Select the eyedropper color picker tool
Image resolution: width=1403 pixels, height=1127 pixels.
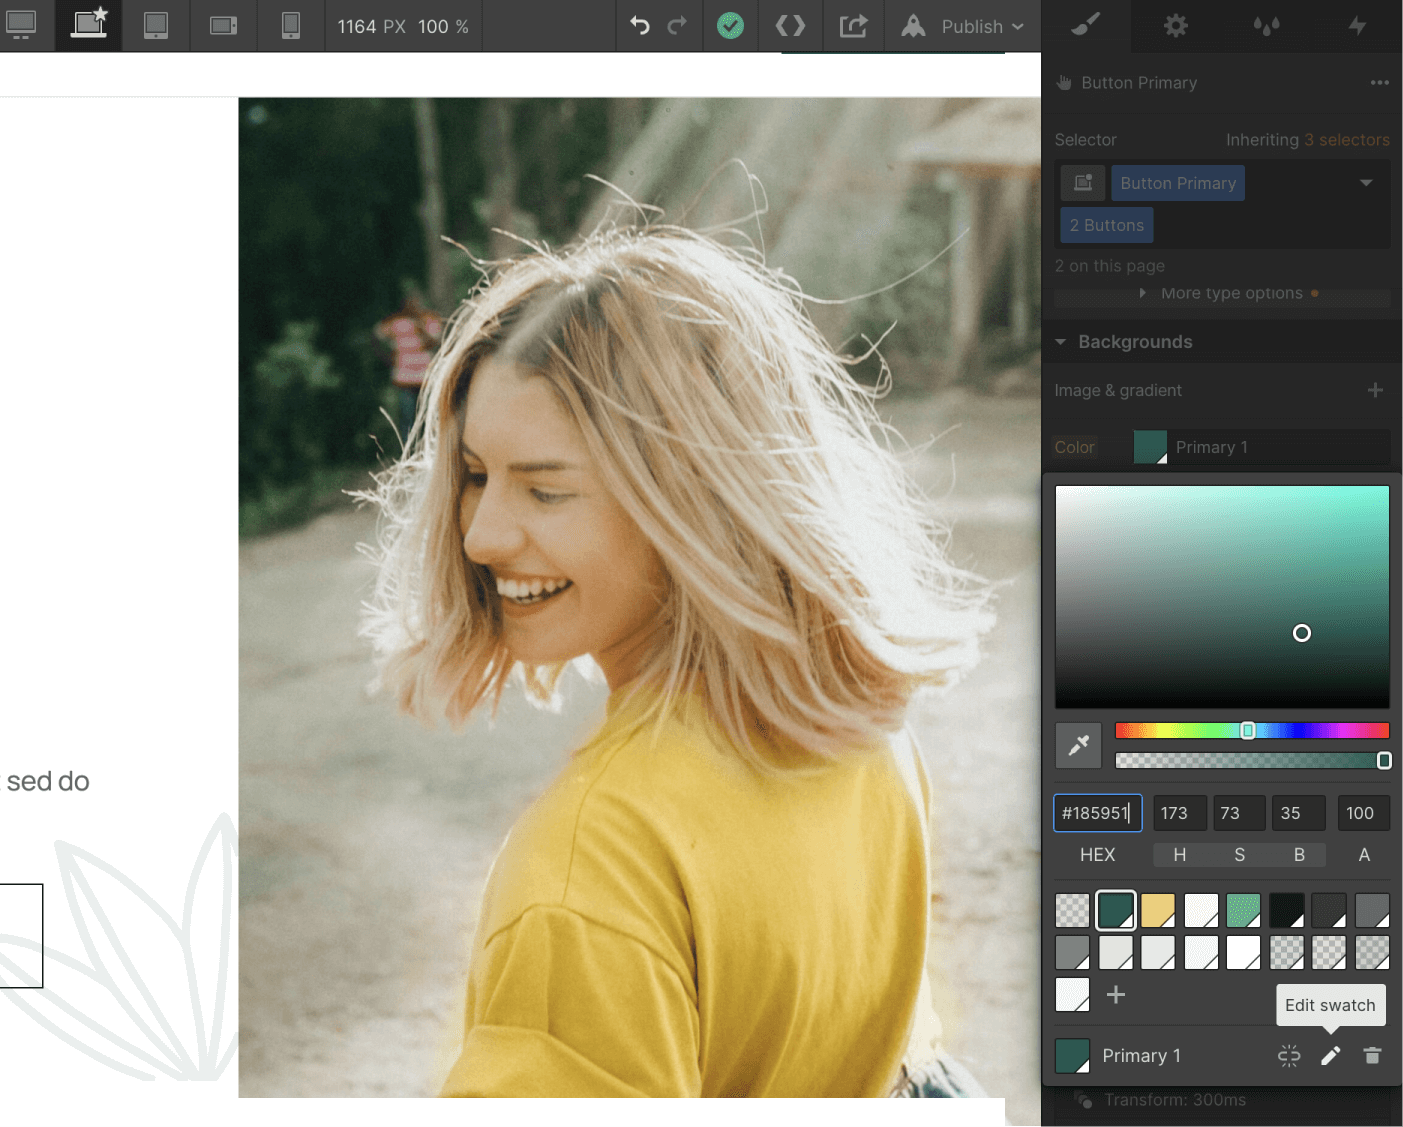[x=1078, y=745]
